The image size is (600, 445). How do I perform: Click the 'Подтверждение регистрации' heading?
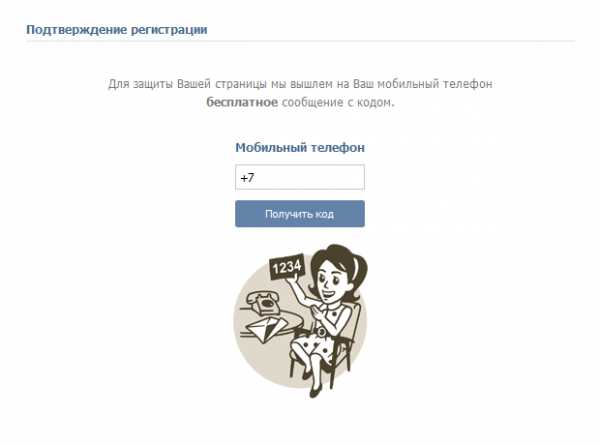[x=117, y=30]
